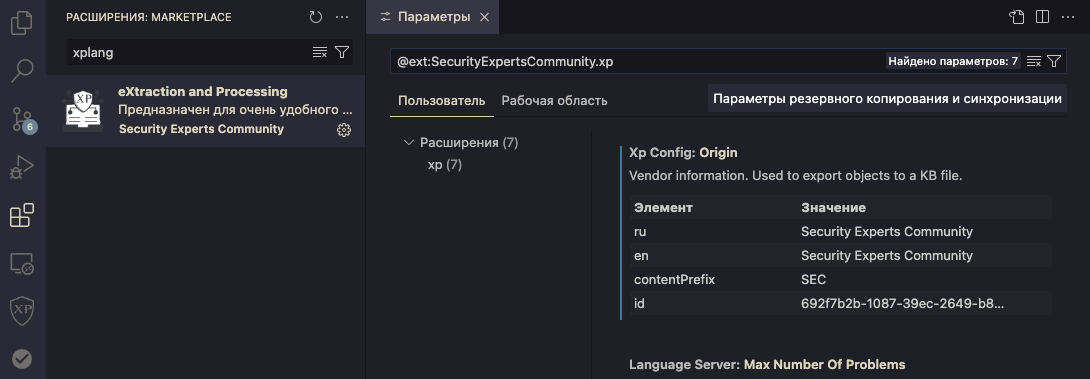Open settings JSON file icon
This screenshot has width=1090, height=379.
[1017, 17]
